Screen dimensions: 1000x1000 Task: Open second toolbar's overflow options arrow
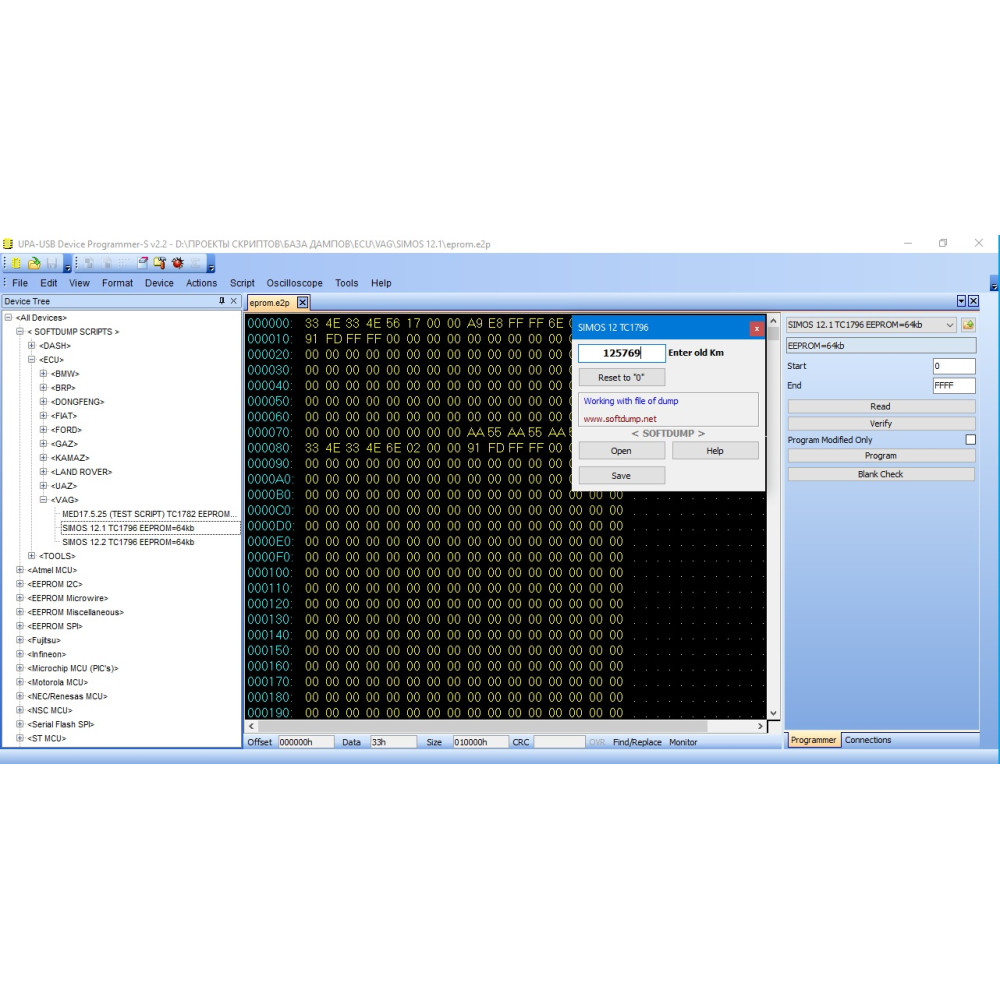click(x=211, y=264)
